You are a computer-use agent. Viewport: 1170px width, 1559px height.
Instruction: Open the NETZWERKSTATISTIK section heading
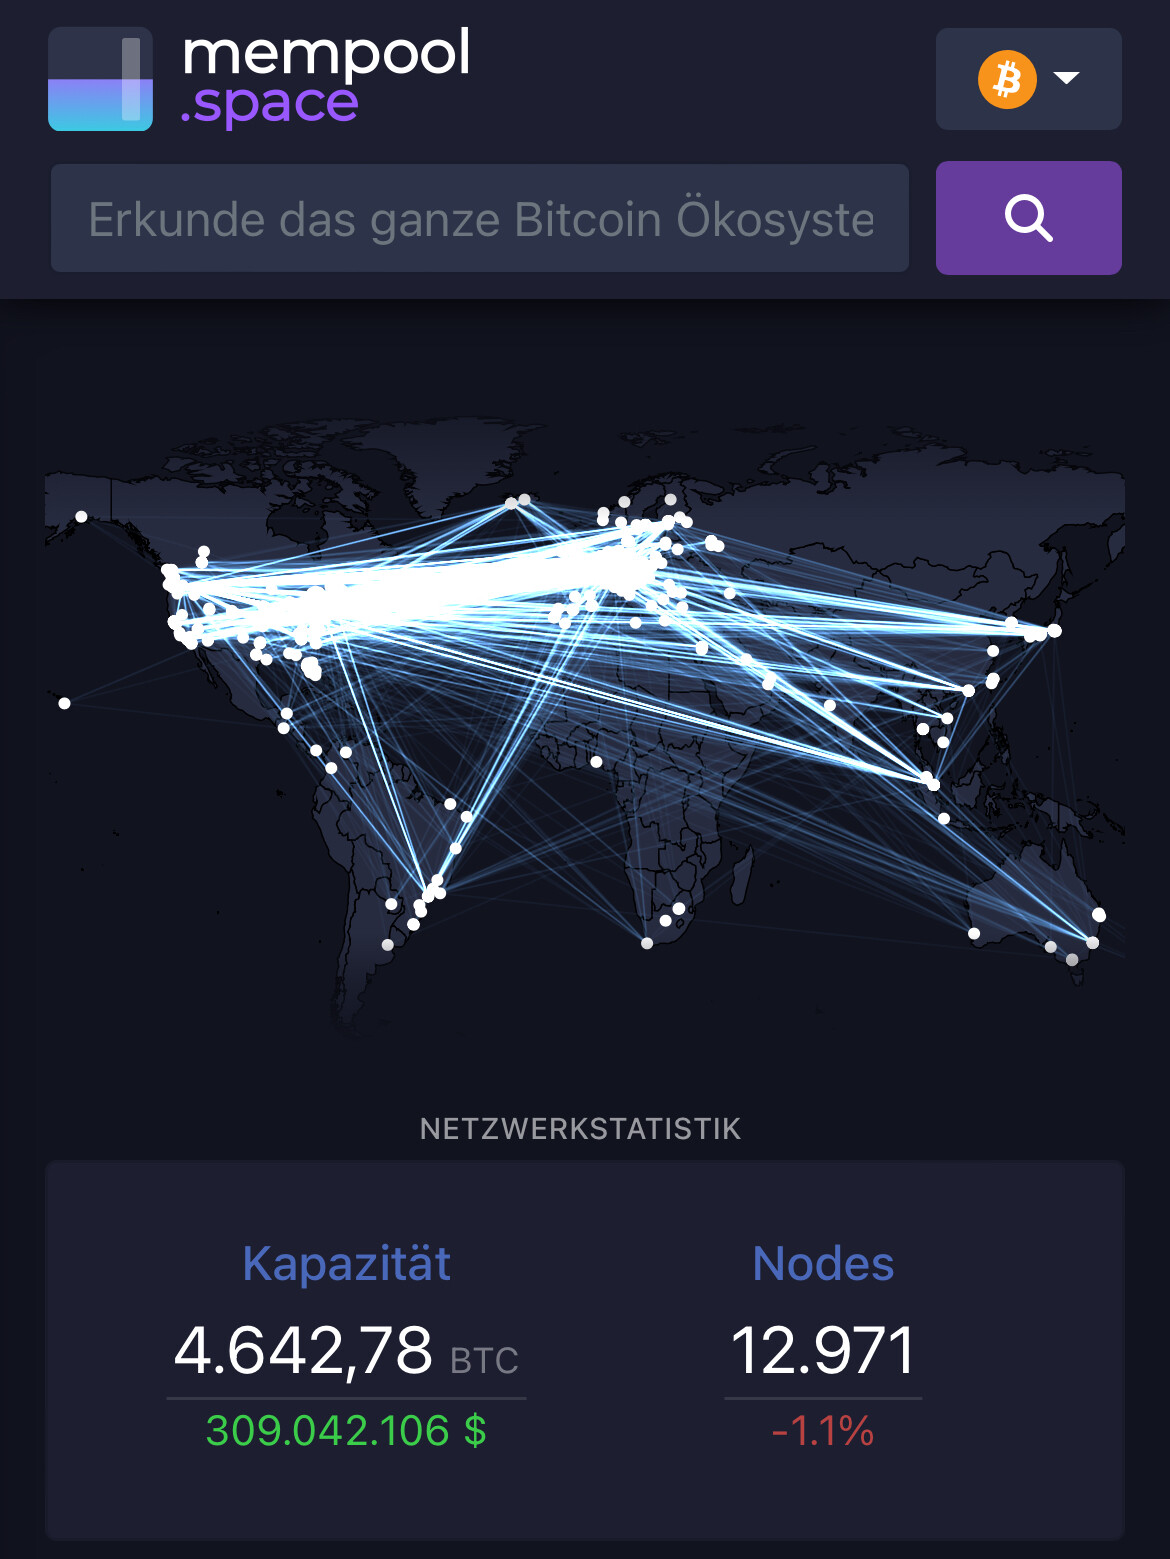pos(580,1129)
